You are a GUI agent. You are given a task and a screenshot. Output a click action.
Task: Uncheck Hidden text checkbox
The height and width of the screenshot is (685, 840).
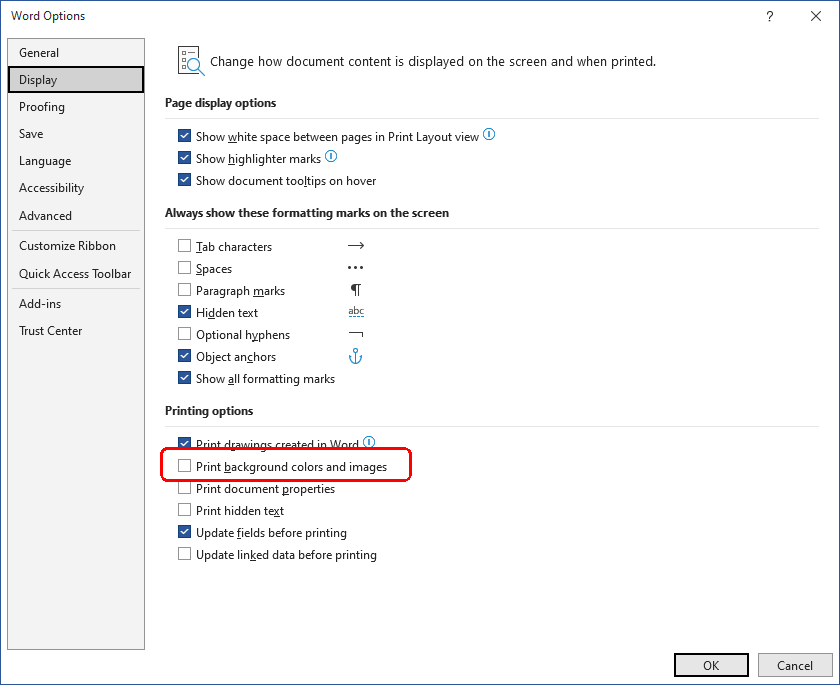184,312
